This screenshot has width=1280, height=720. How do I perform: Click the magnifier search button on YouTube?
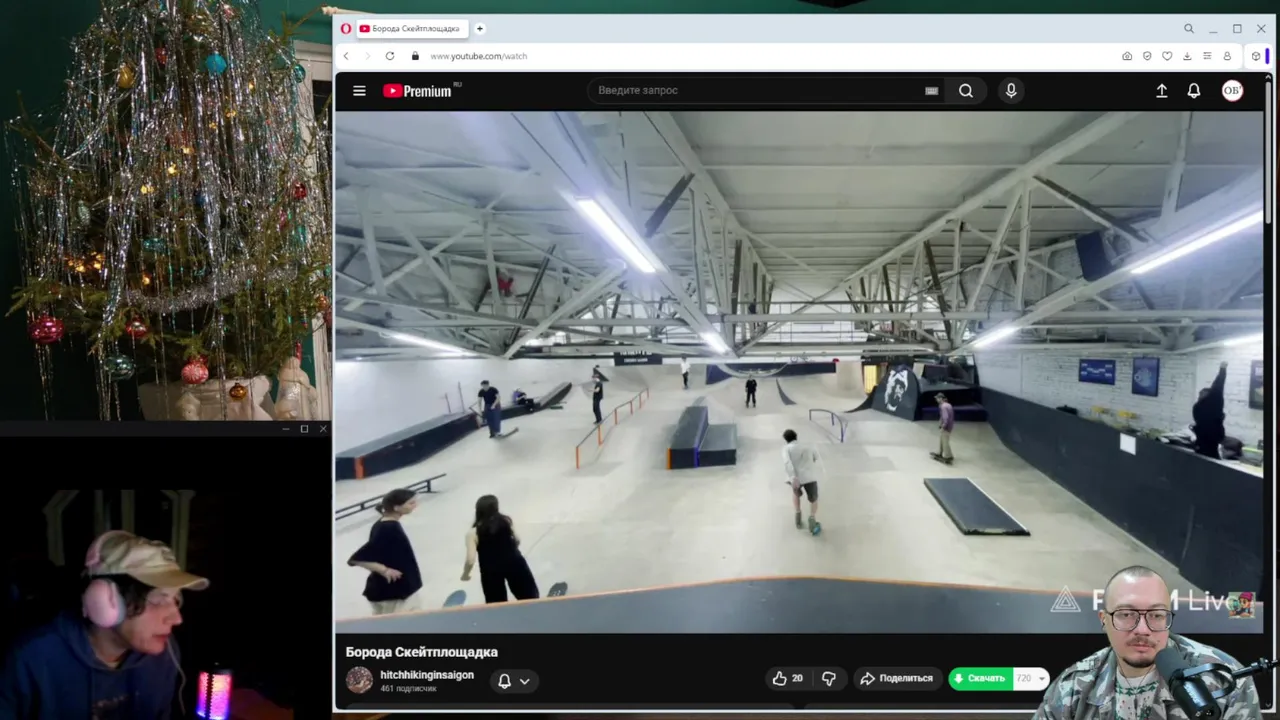[966, 91]
